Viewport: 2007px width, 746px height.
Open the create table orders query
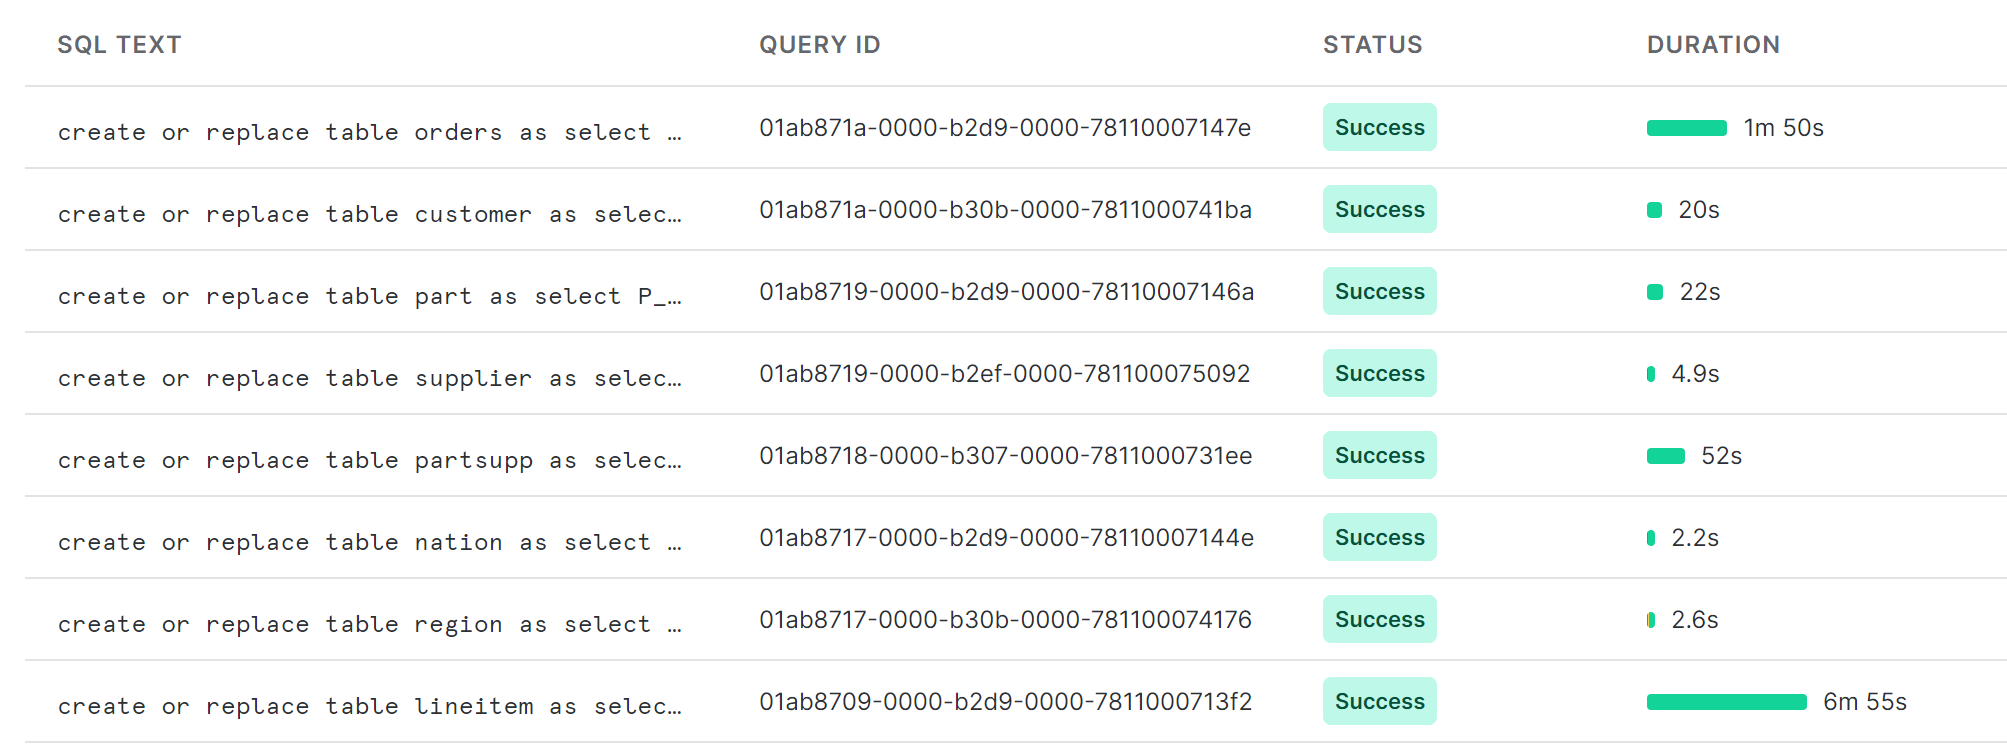click(369, 132)
